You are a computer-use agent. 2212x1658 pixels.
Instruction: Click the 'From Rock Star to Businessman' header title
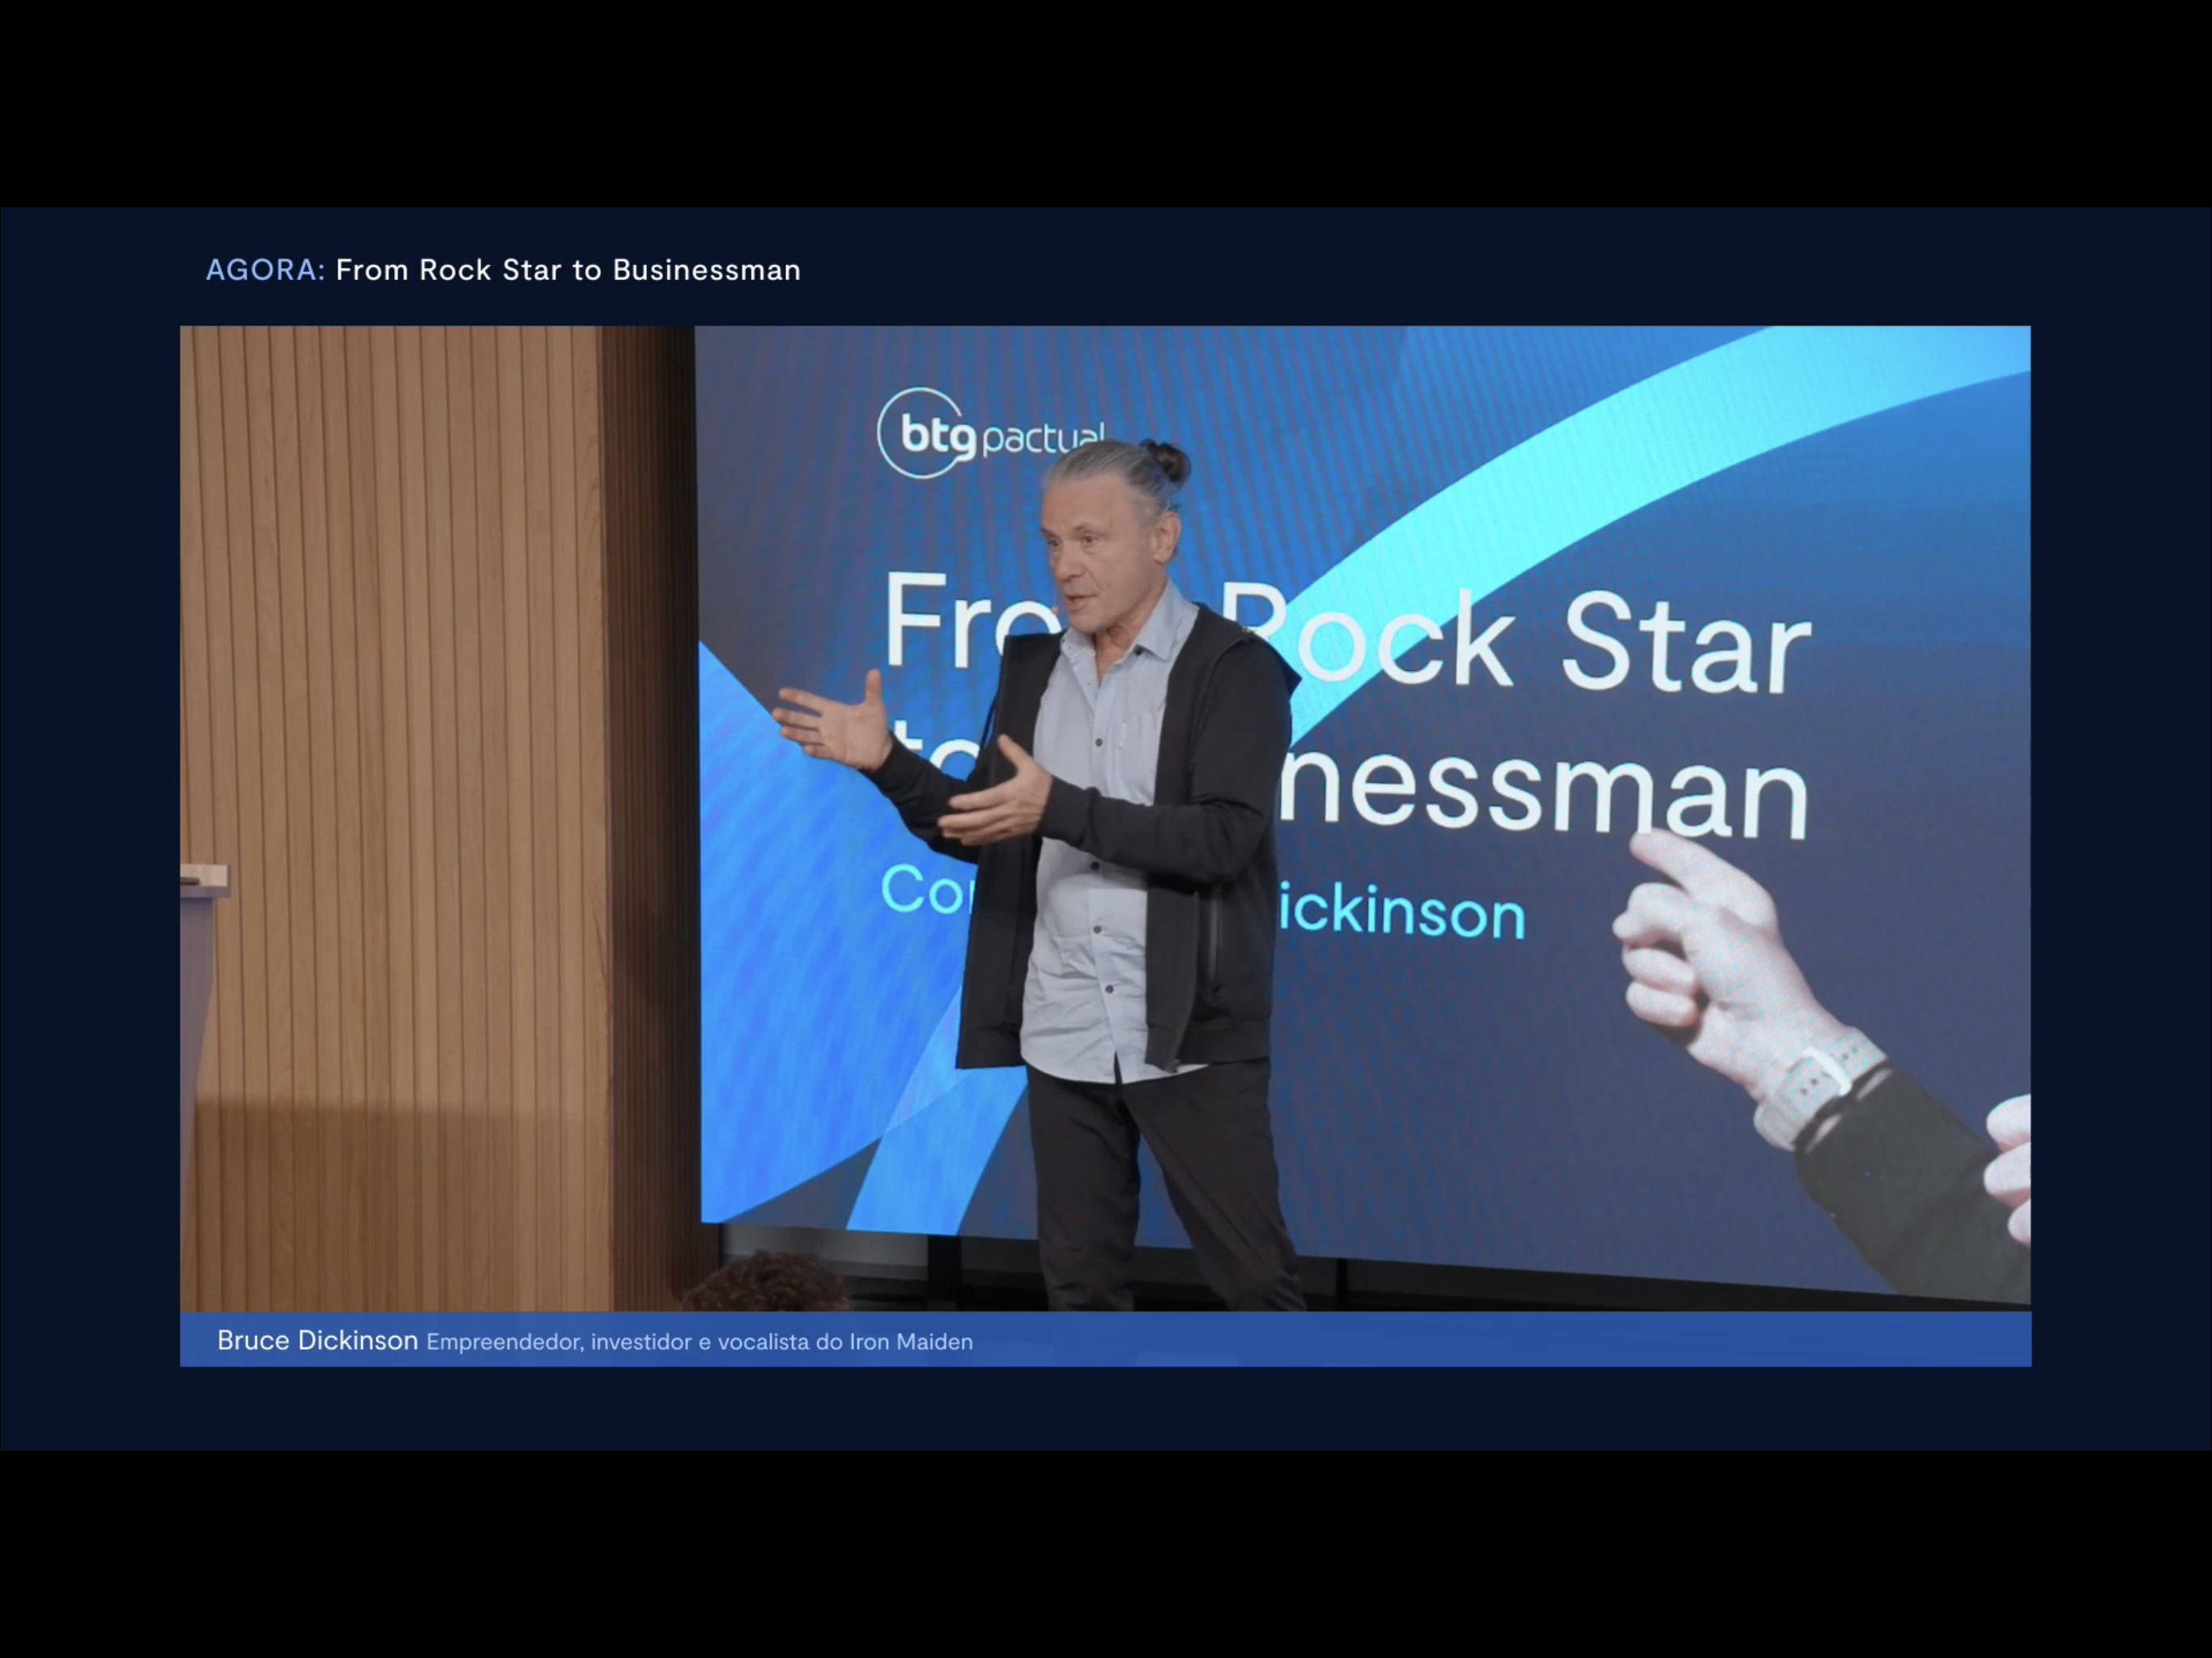568,270
